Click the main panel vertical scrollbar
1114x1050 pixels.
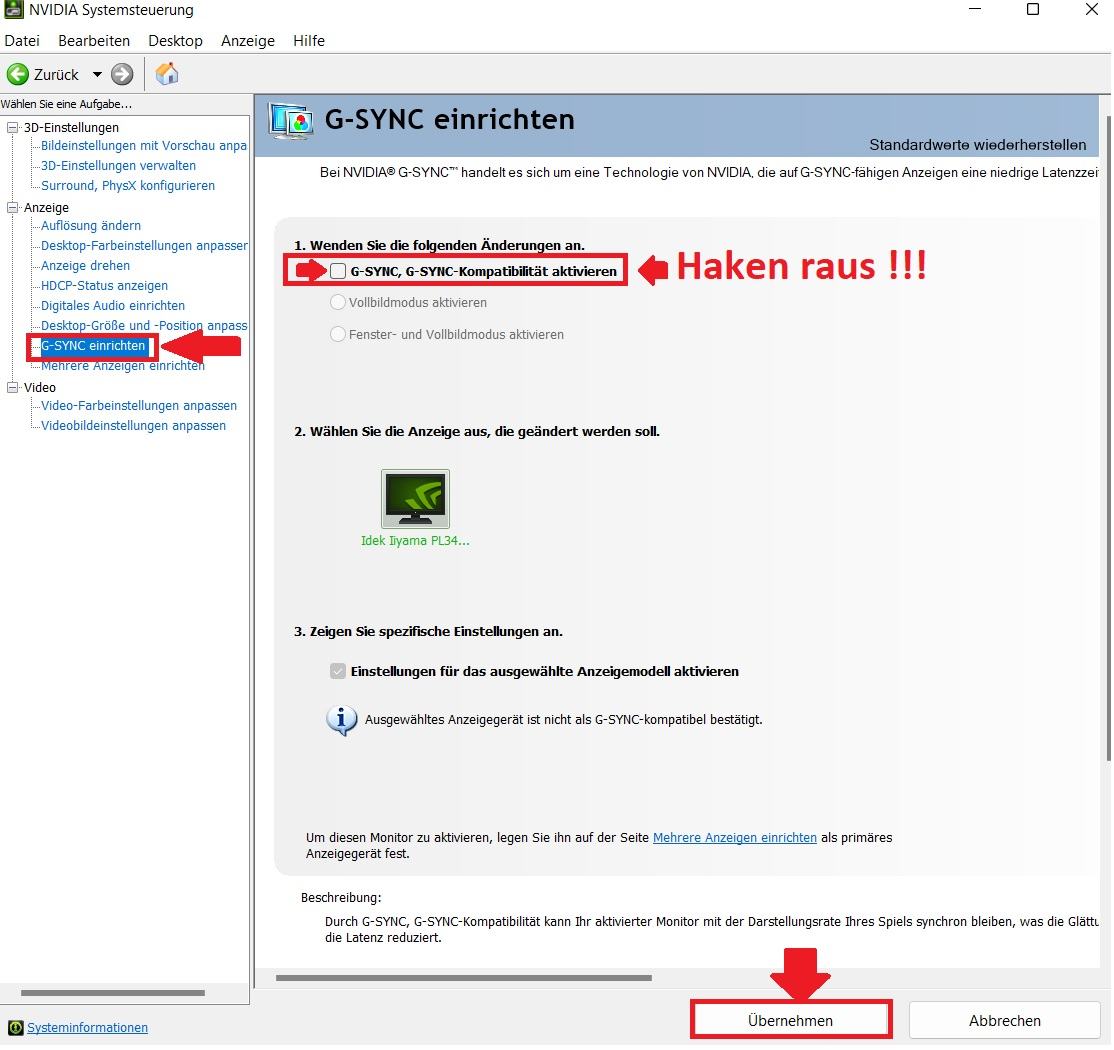pyautogui.click(x=1110, y=438)
